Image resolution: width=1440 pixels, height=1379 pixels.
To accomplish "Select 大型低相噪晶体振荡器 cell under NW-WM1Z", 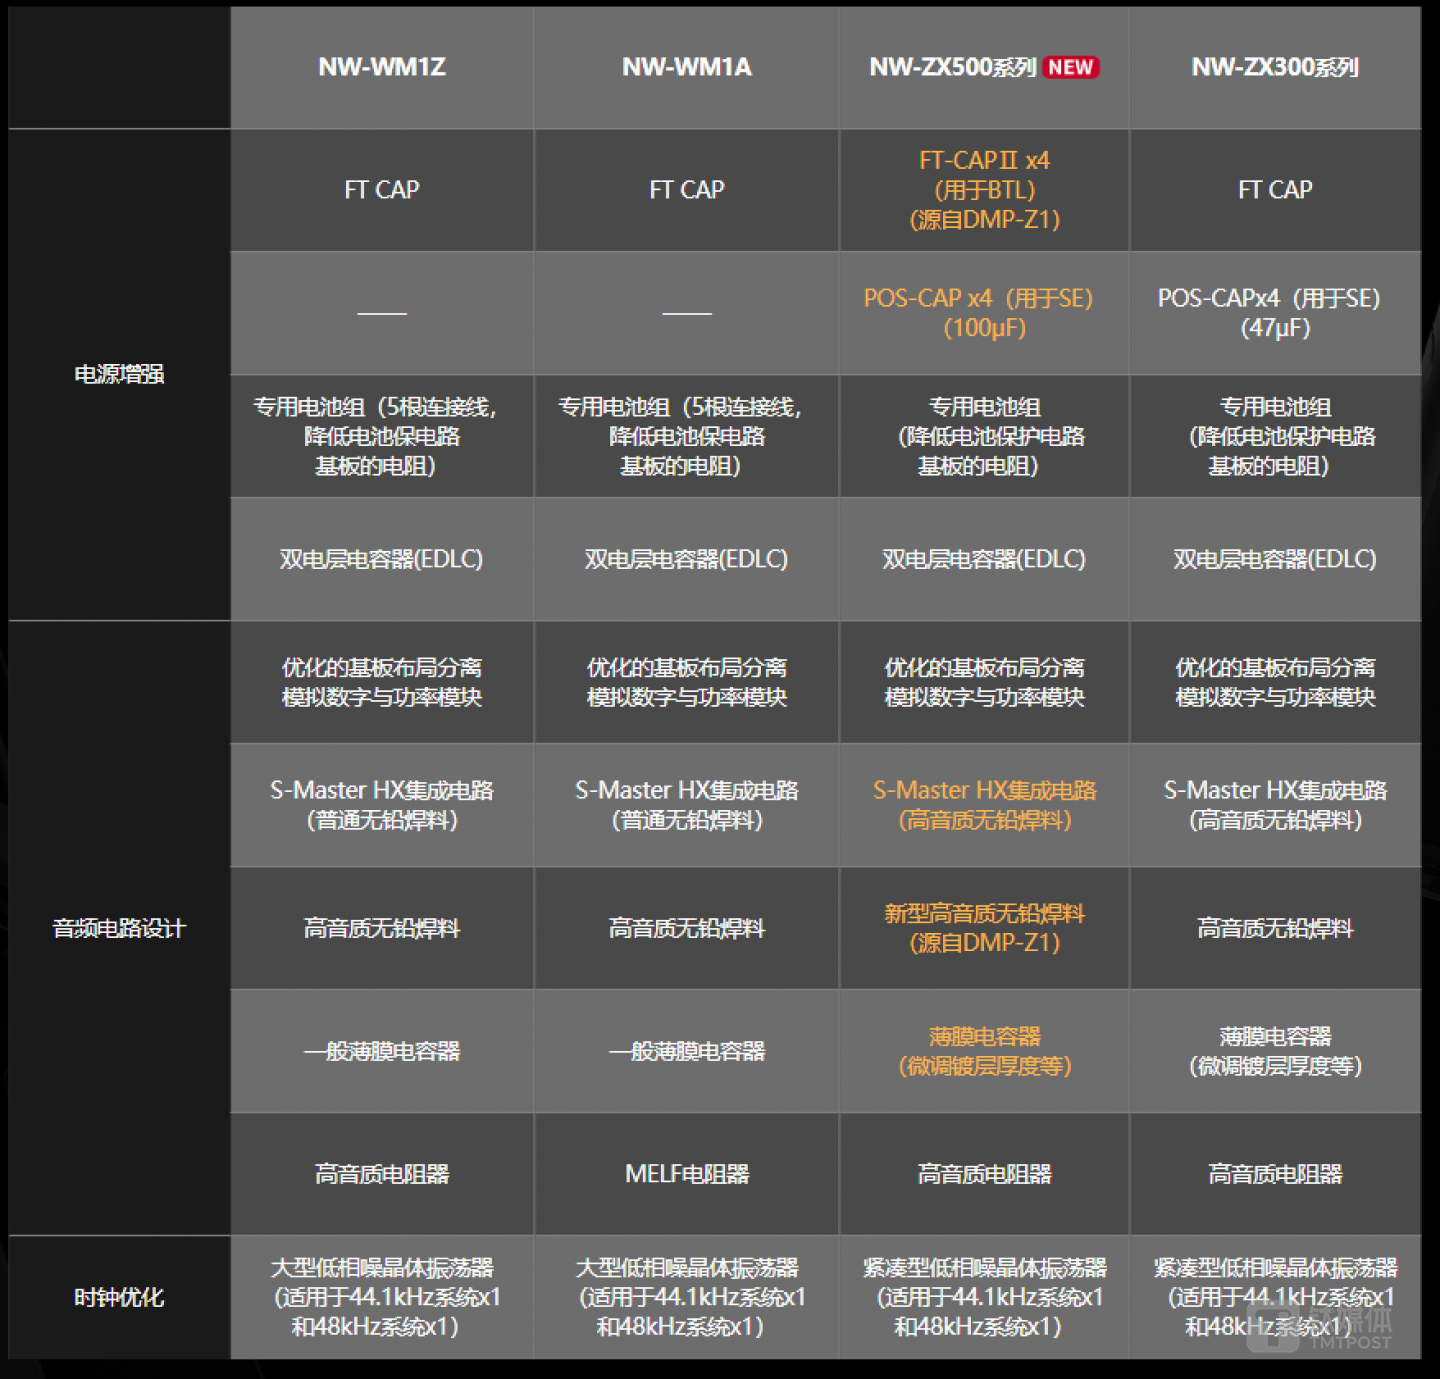I will pos(382,1297).
